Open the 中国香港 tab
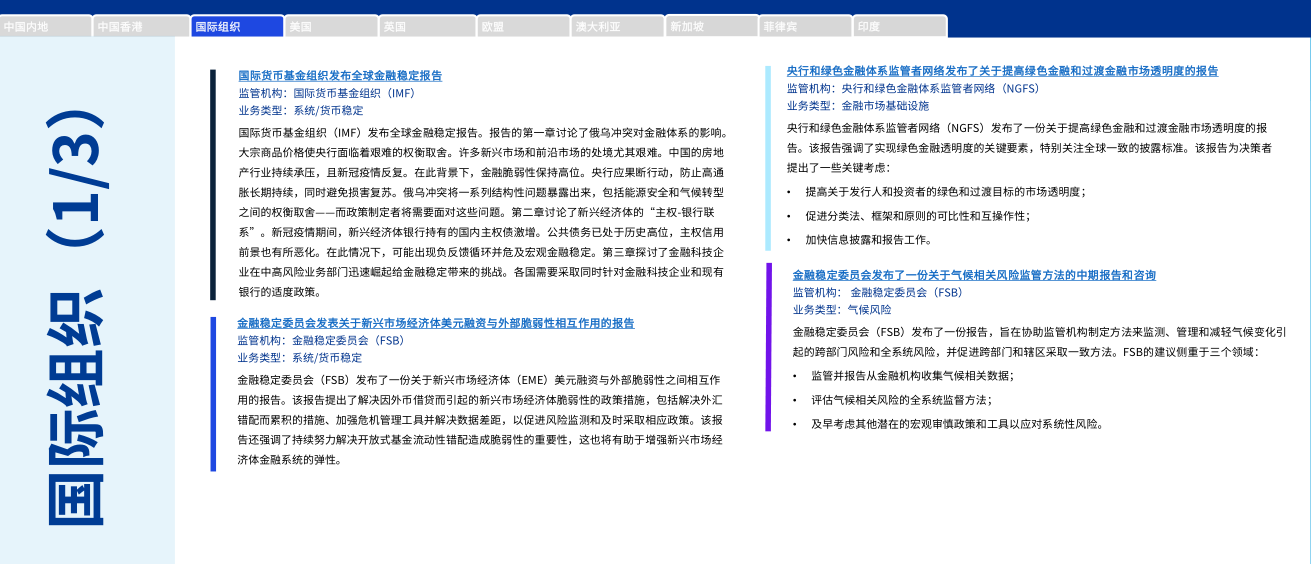Screen dimensions: 1311x564 point(140,27)
